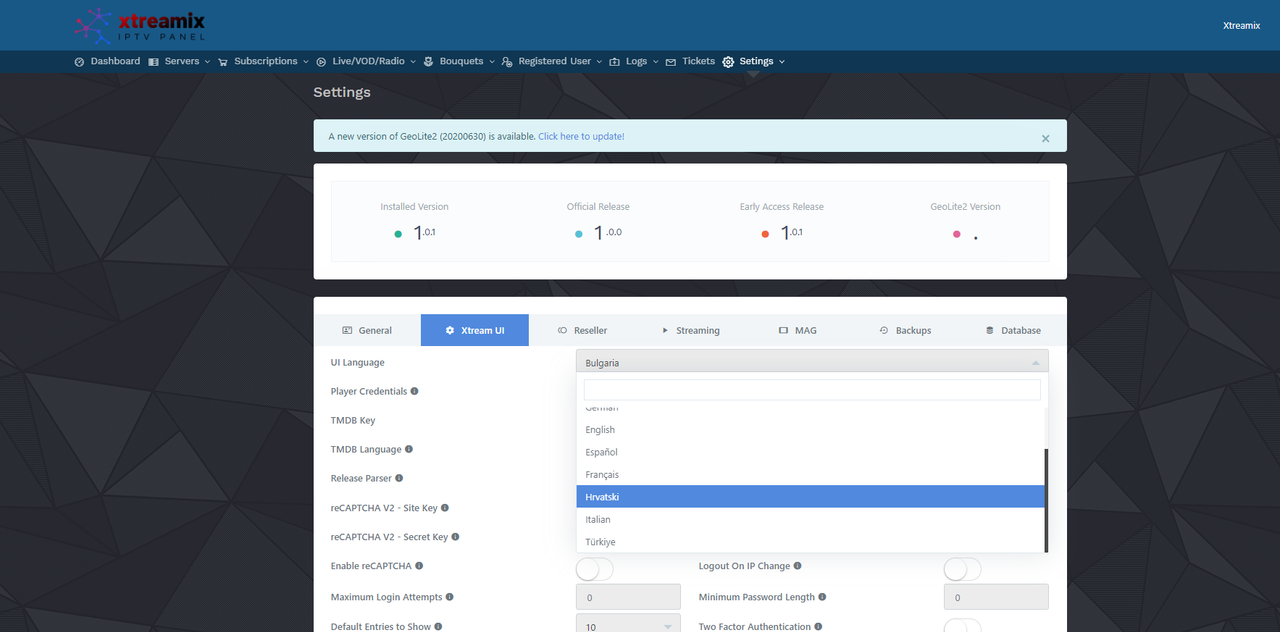The width and height of the screenshot is (1280, 632).
Task: Open the Xtreamix user account link
Action: pos(1241,26)
